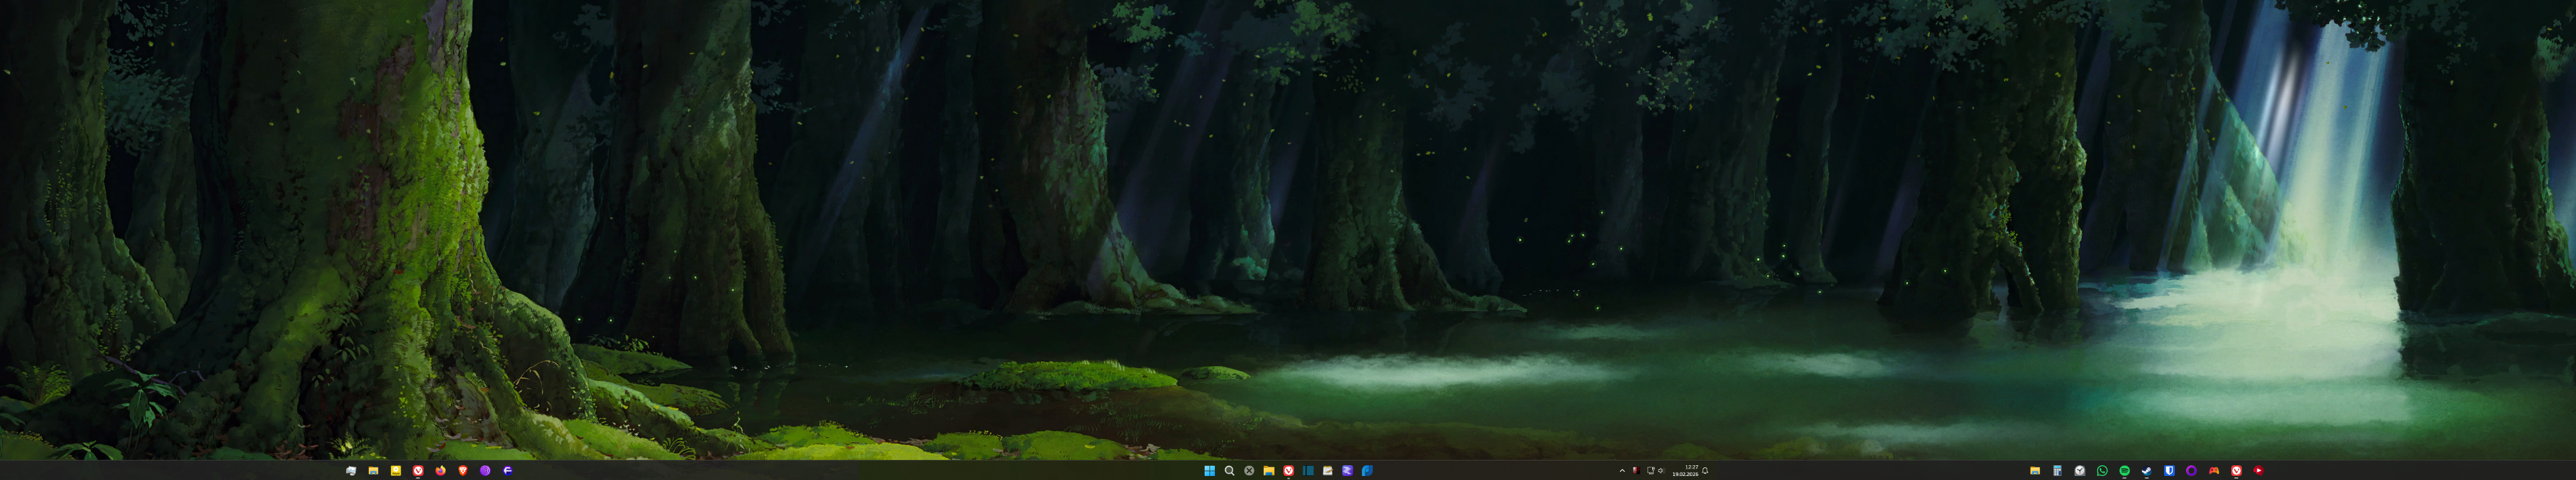
Task: Open Task Manager icon on left taskbar
Action: click(351, 470)
